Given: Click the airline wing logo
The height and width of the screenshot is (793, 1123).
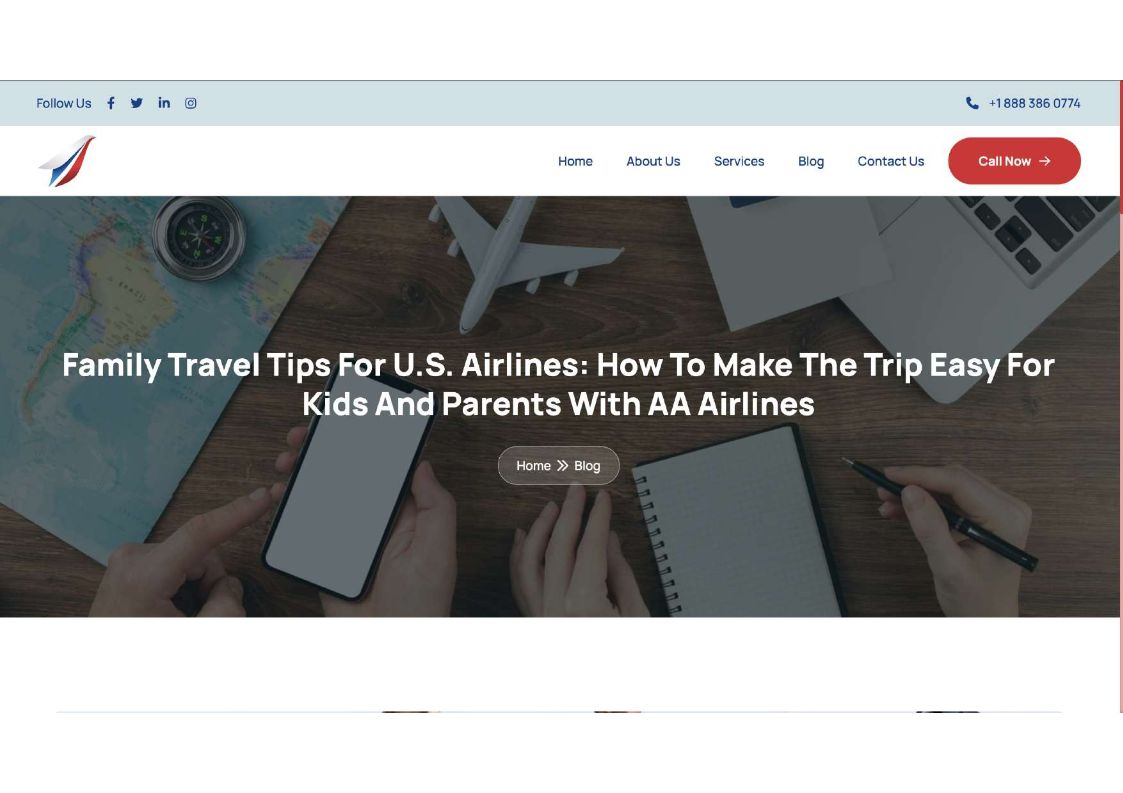Looking at the screenshot, I should point(67,161).
